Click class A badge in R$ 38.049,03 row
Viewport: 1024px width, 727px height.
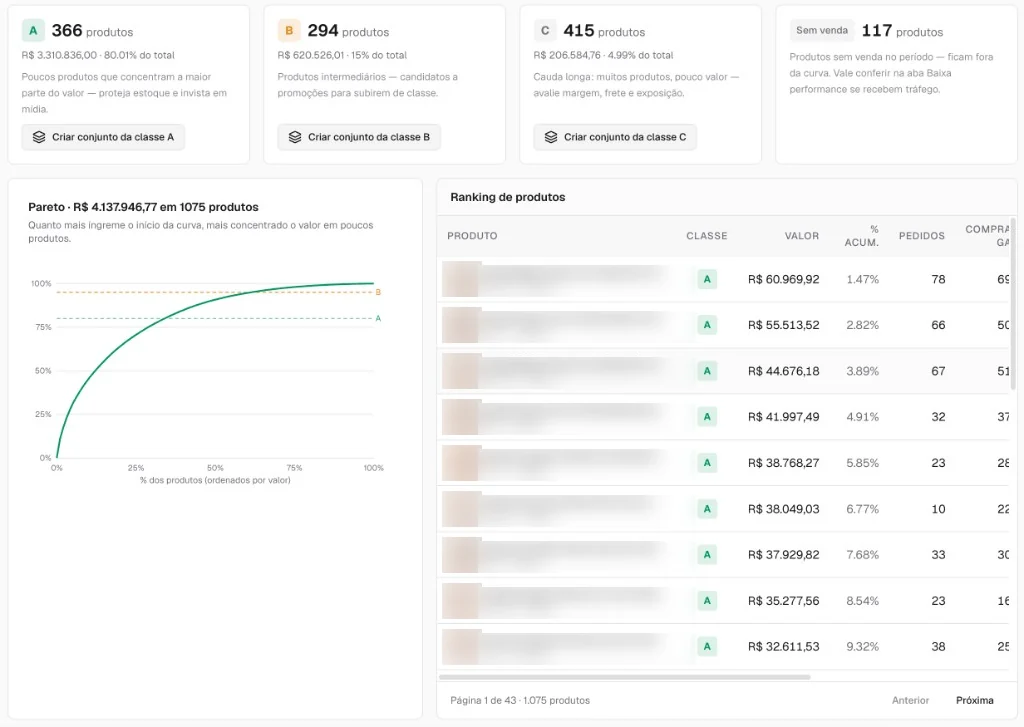coord(707,509)
